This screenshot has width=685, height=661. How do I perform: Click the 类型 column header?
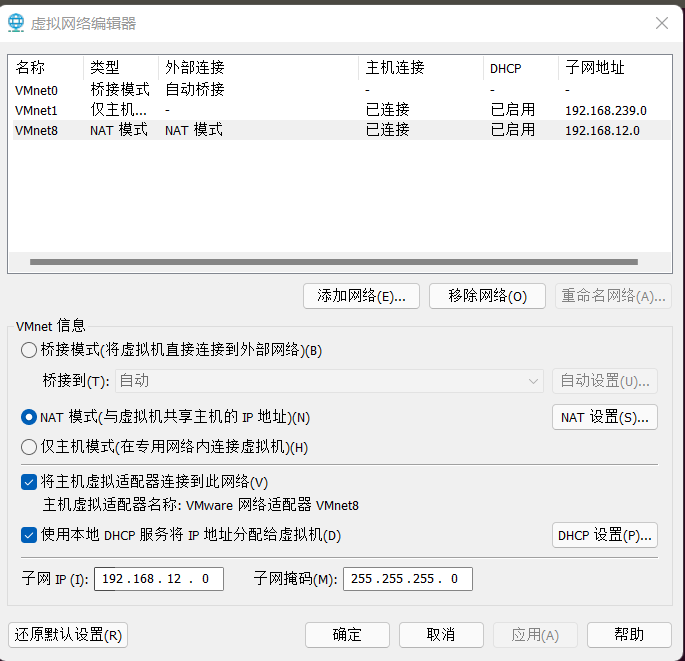tap(121, 68)
